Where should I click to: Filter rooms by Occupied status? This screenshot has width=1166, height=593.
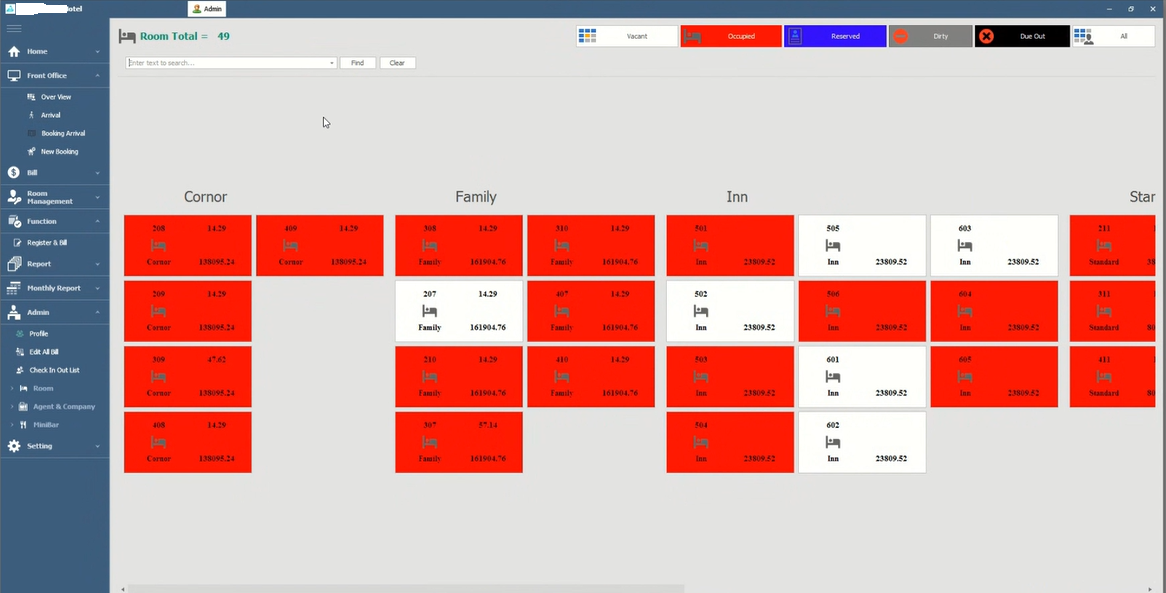tap(731, 36)
